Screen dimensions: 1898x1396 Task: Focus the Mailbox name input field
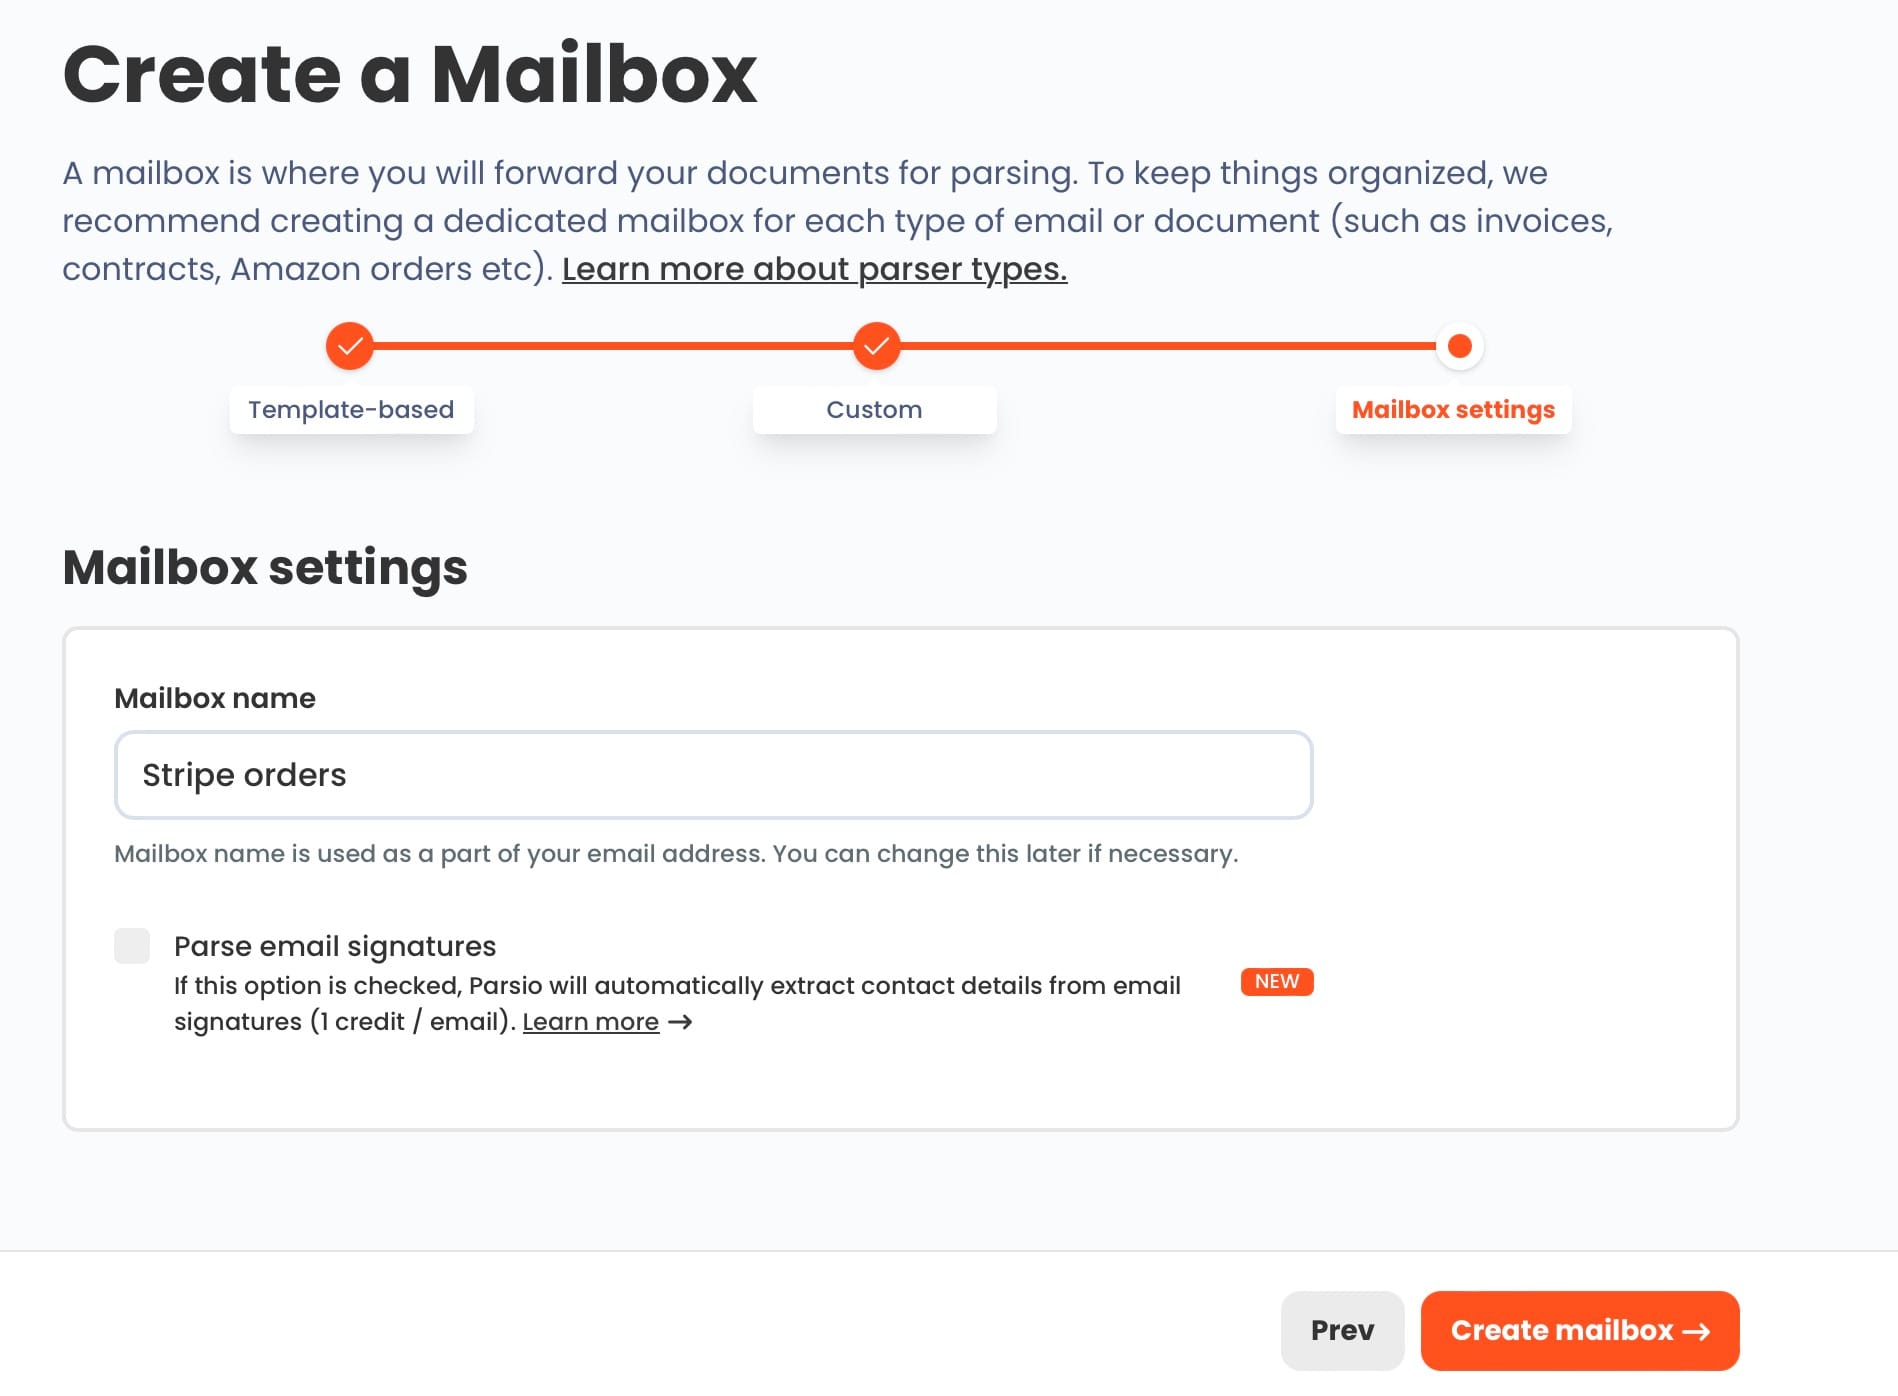(713, 775)
